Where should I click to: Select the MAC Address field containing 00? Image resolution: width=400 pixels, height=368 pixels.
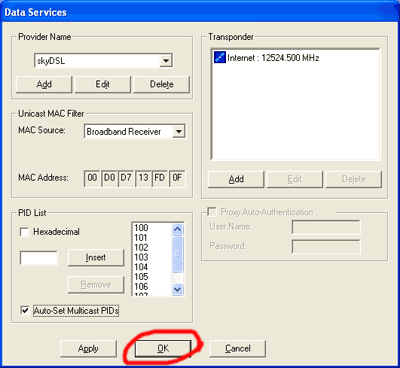[x=92, y=179]
